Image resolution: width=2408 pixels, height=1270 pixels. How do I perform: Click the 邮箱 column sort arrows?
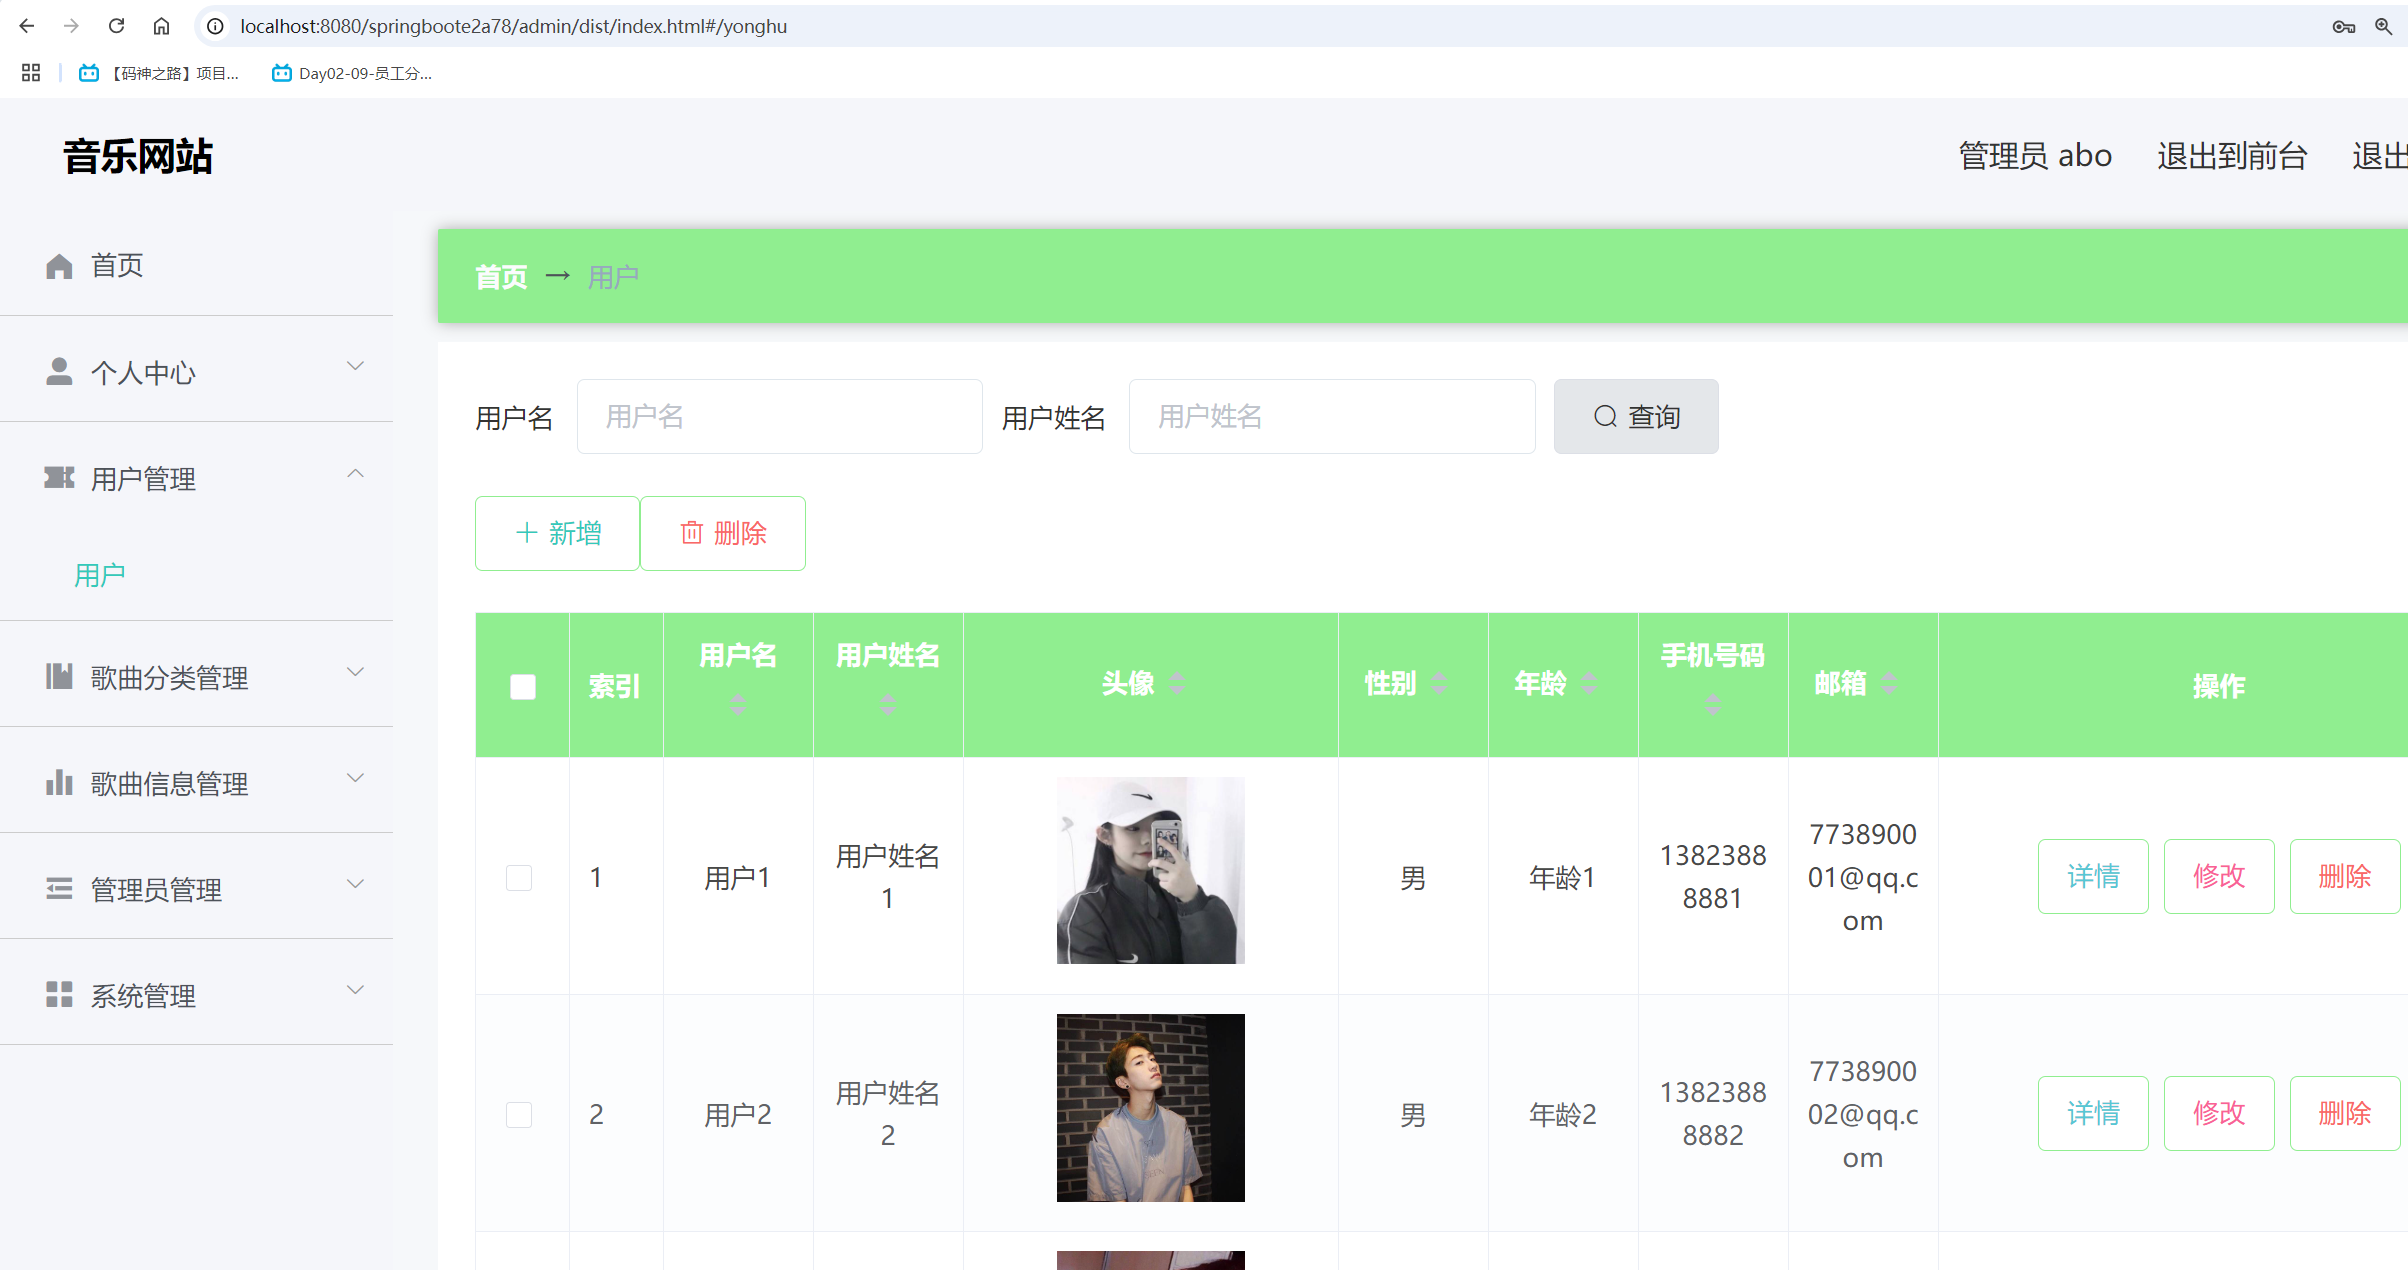1889,684
